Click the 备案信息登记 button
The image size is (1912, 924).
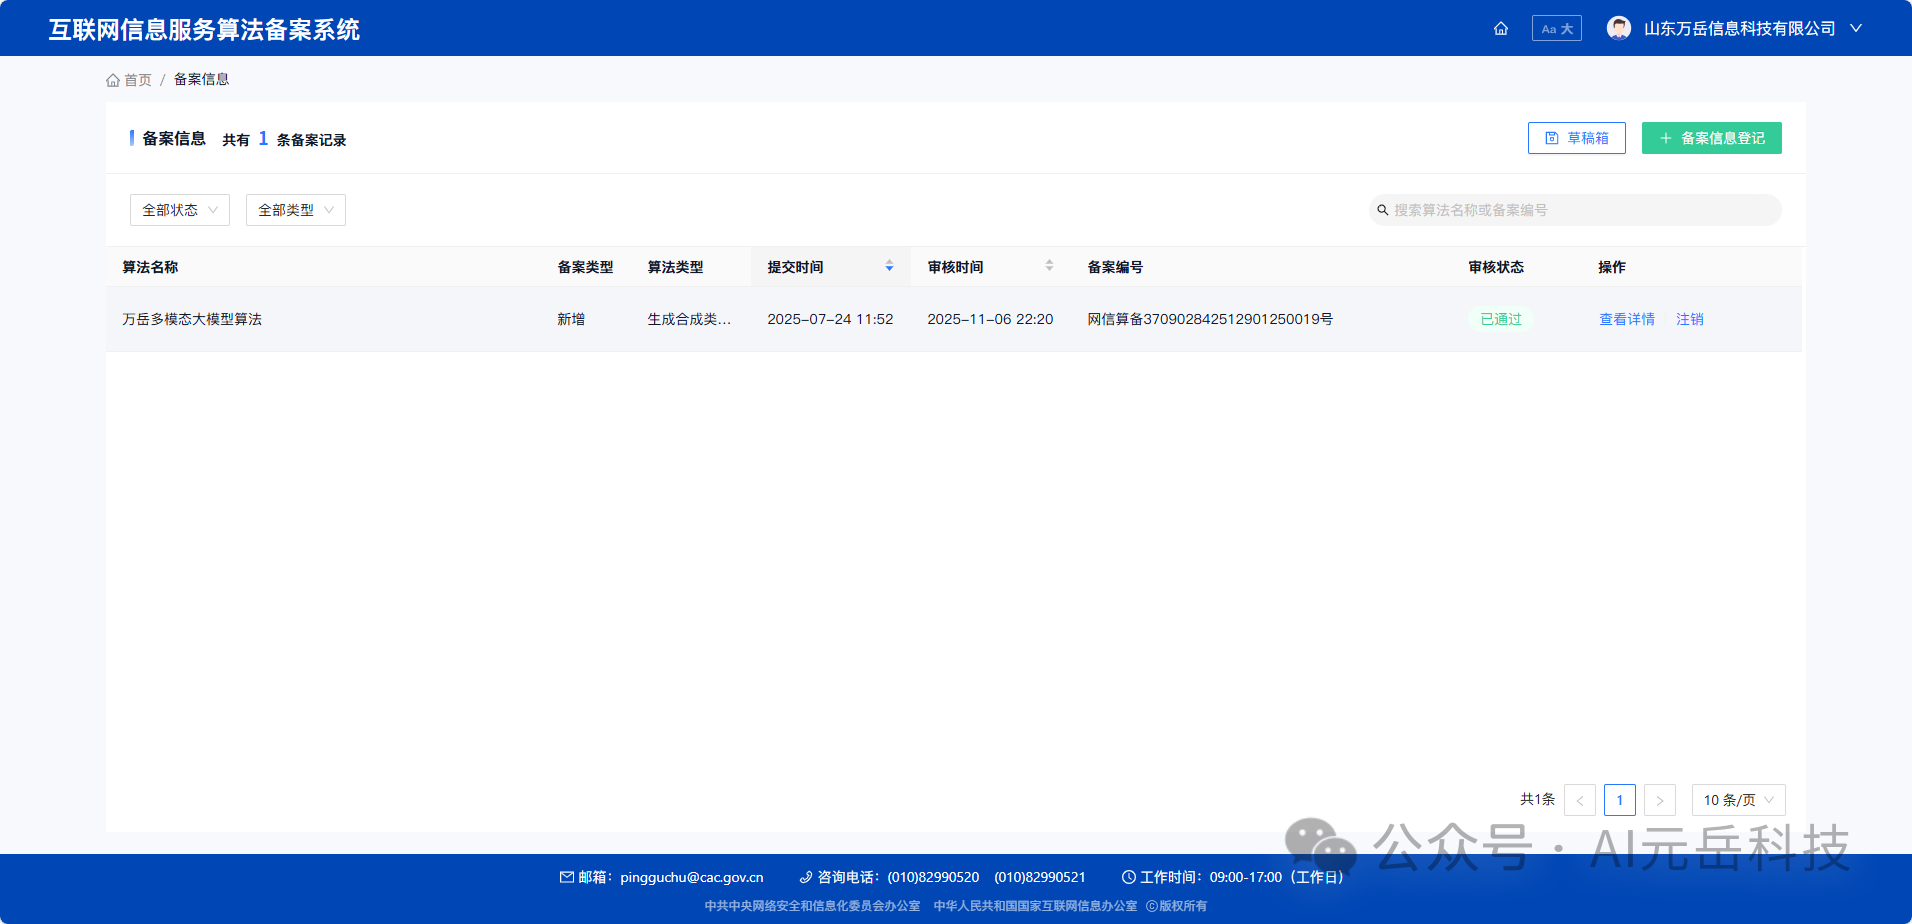[x=1711, y=137]
